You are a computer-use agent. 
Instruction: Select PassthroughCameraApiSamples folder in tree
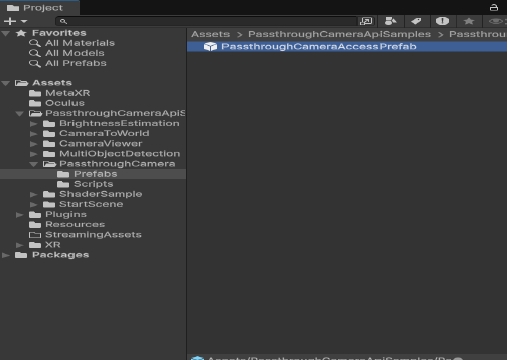[115, 113]
